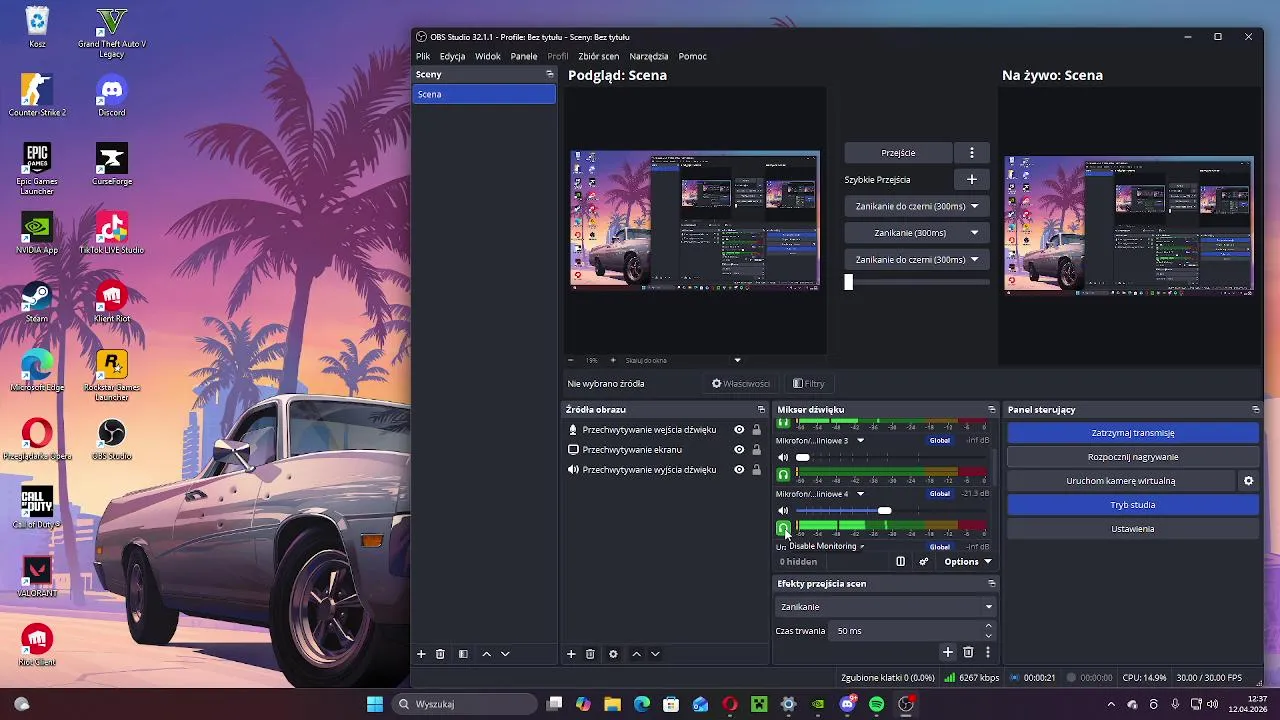Click Mikrofon liniowe 4 volume slider handle

coord(885,512)
